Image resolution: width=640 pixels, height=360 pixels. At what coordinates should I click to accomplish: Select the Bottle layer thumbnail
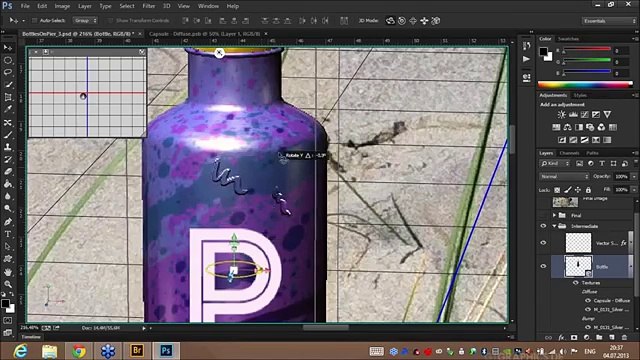(578, 266)
